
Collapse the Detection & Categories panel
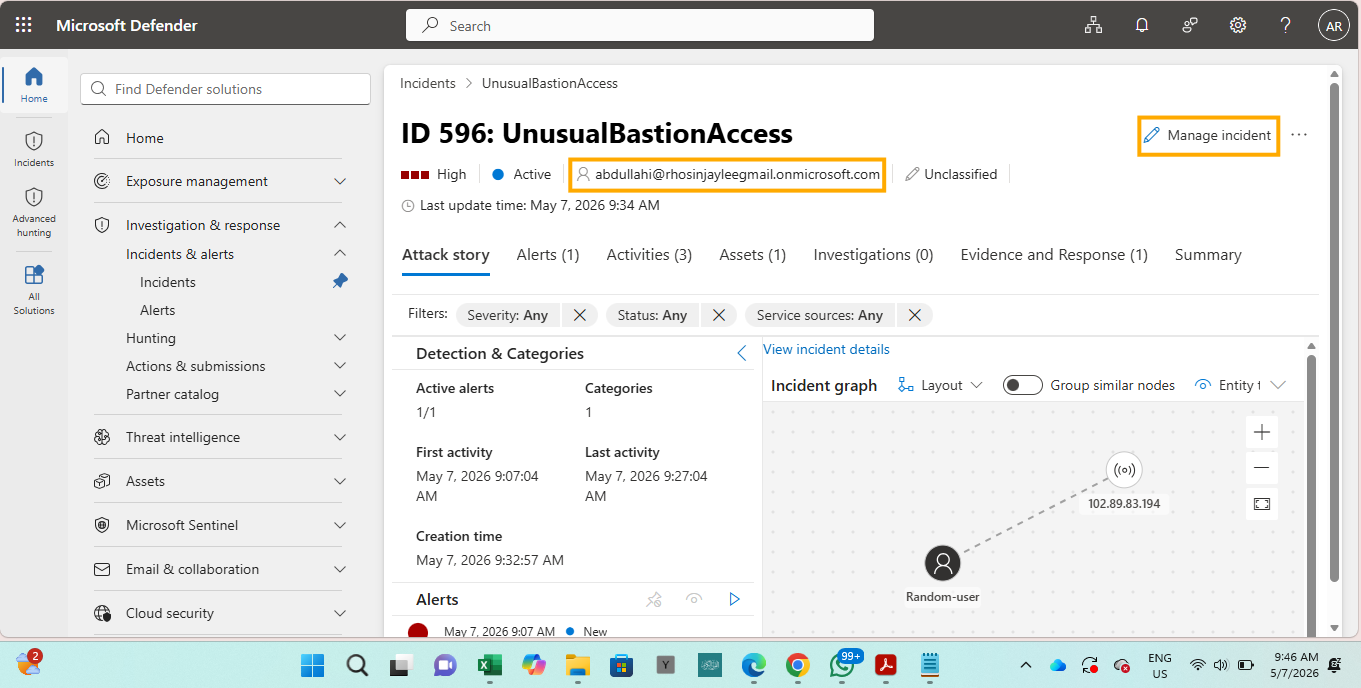[x=741, y=353]
